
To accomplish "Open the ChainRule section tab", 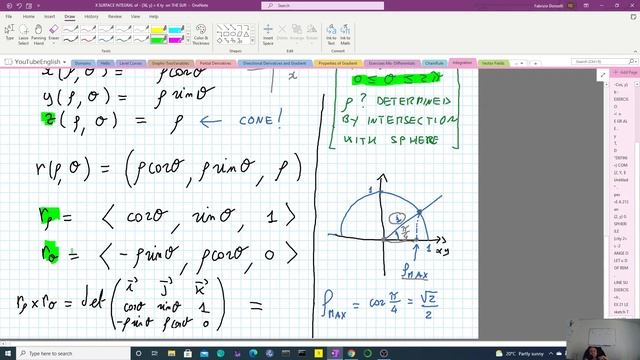I will 434,63.
